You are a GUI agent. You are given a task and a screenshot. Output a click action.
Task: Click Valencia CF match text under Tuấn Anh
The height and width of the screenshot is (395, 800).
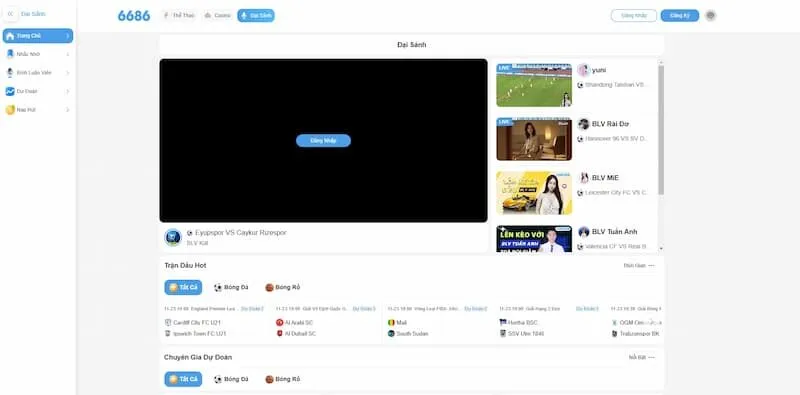(616, 246)
